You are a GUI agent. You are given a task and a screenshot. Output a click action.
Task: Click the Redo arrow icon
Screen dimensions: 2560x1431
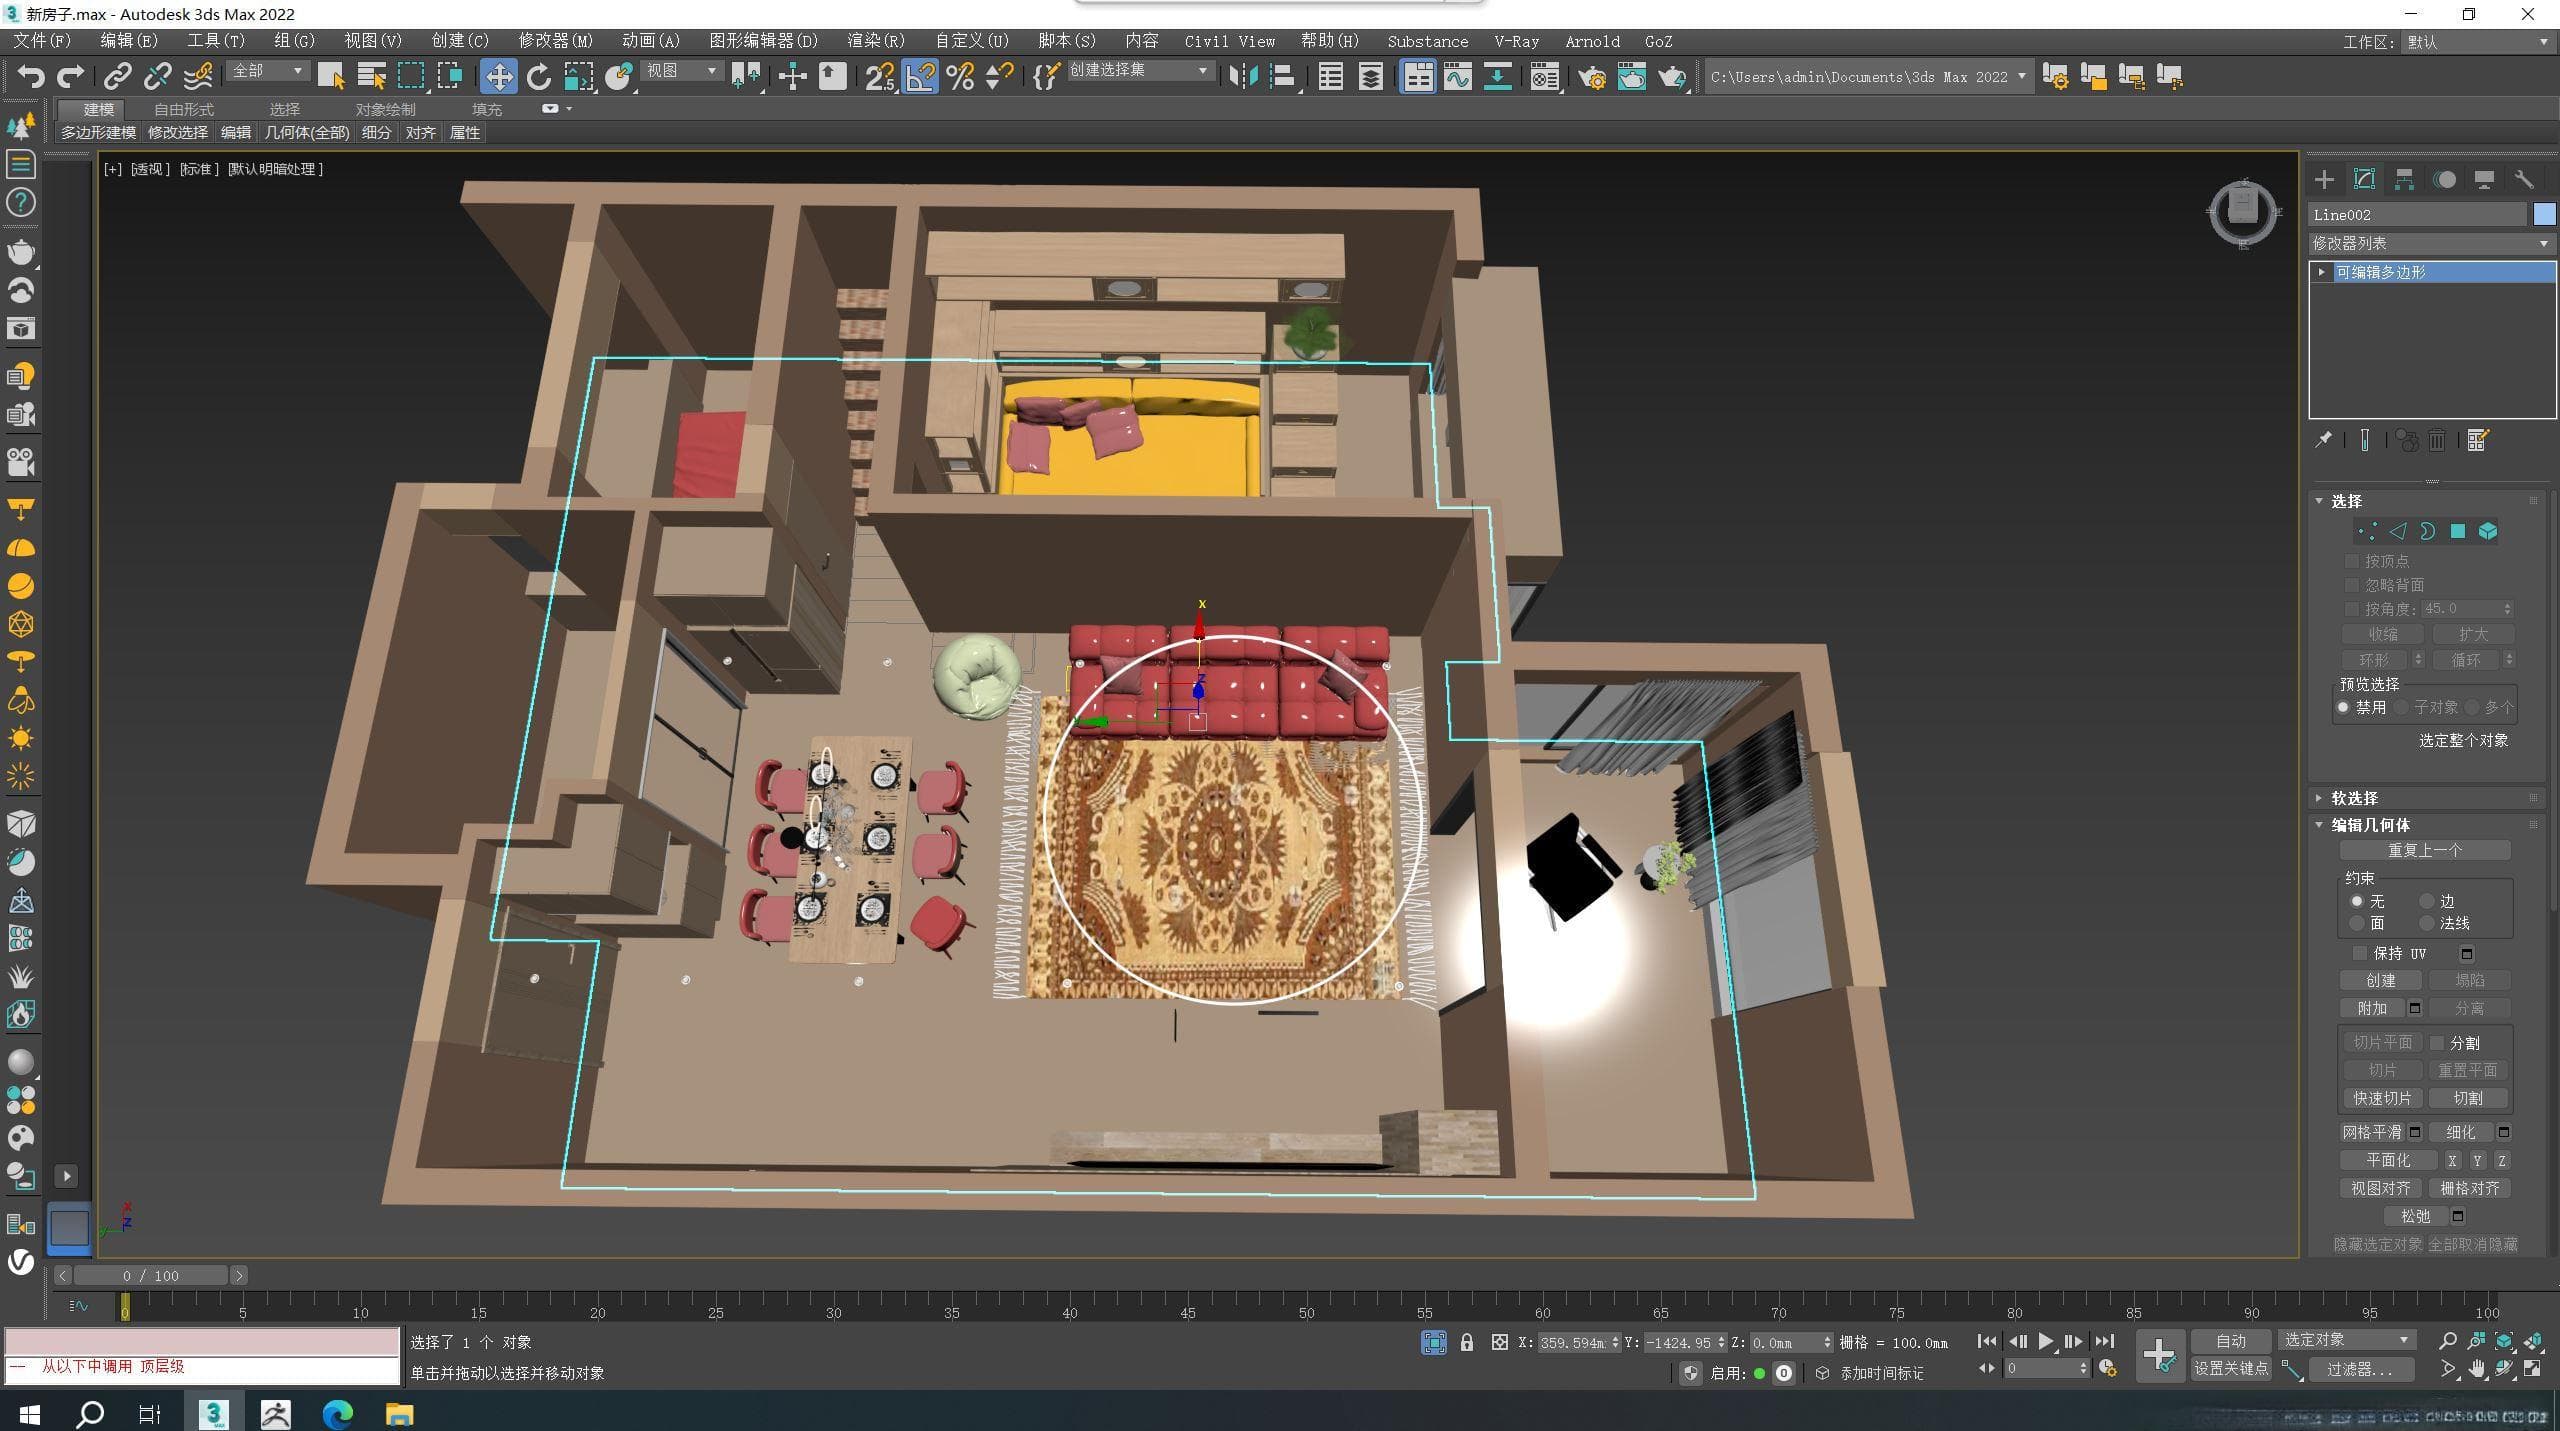pyautogui.click(x=70, y=76)
